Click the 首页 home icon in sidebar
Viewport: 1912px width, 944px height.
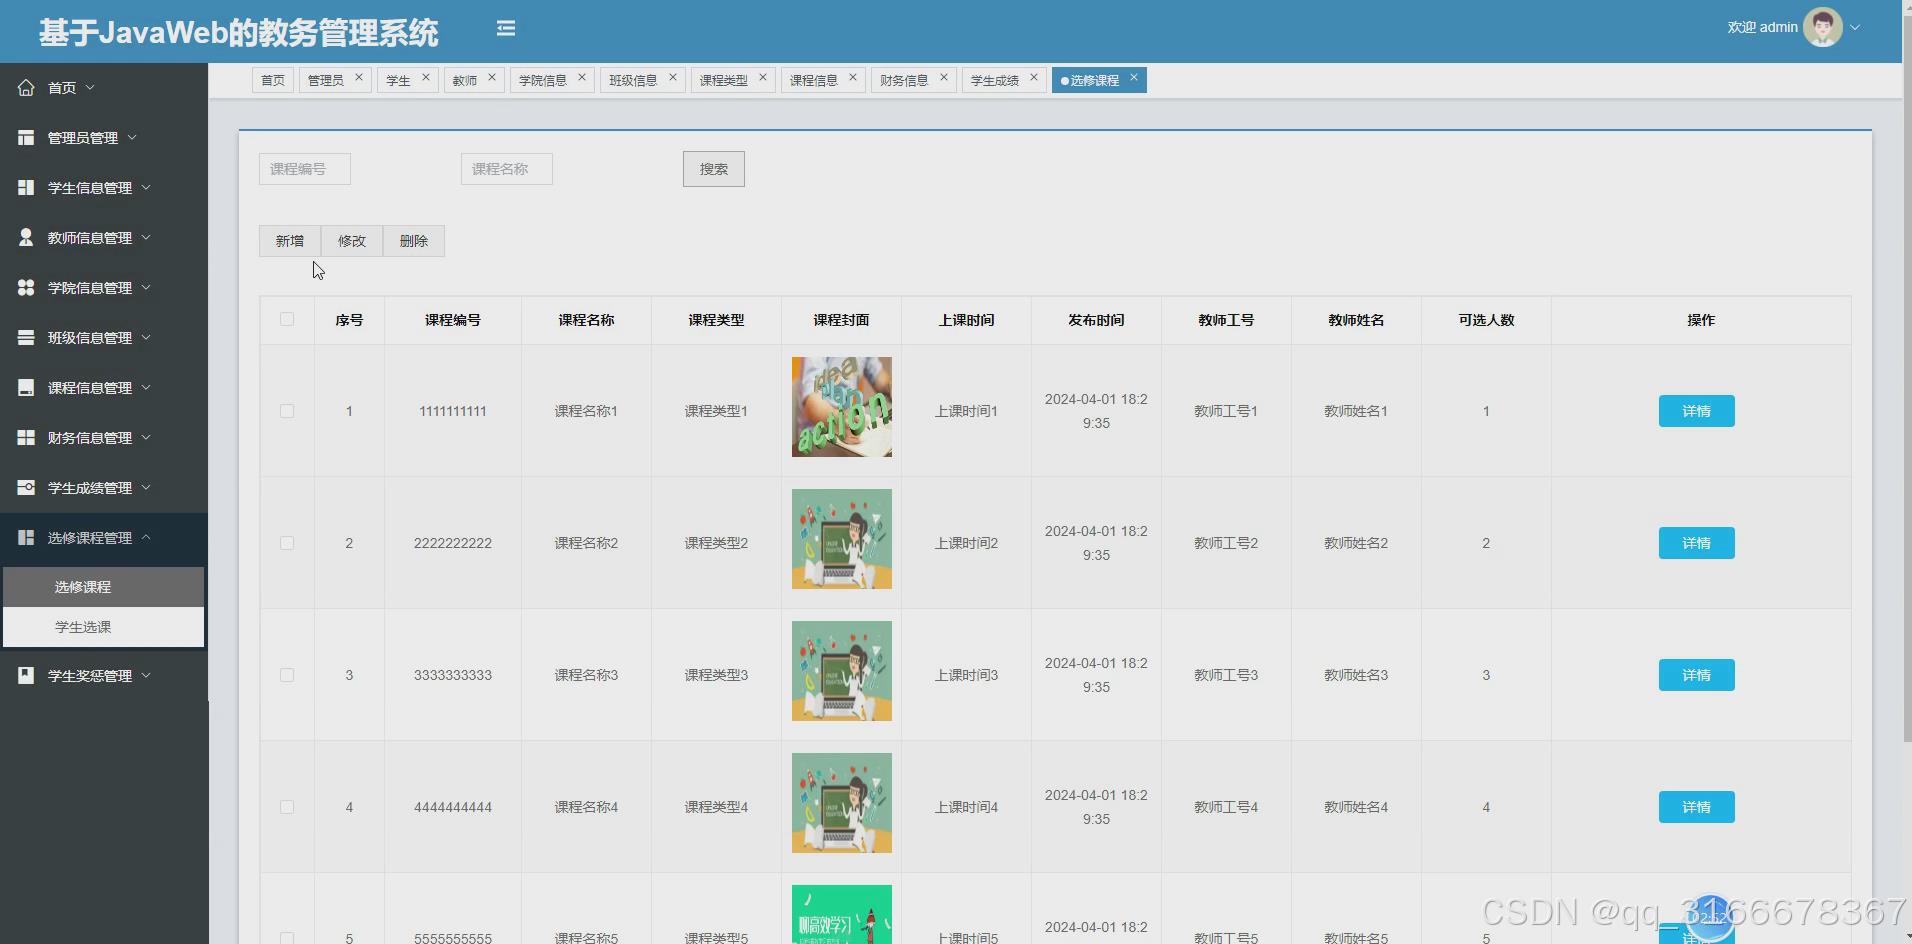[x=26, y=87]
